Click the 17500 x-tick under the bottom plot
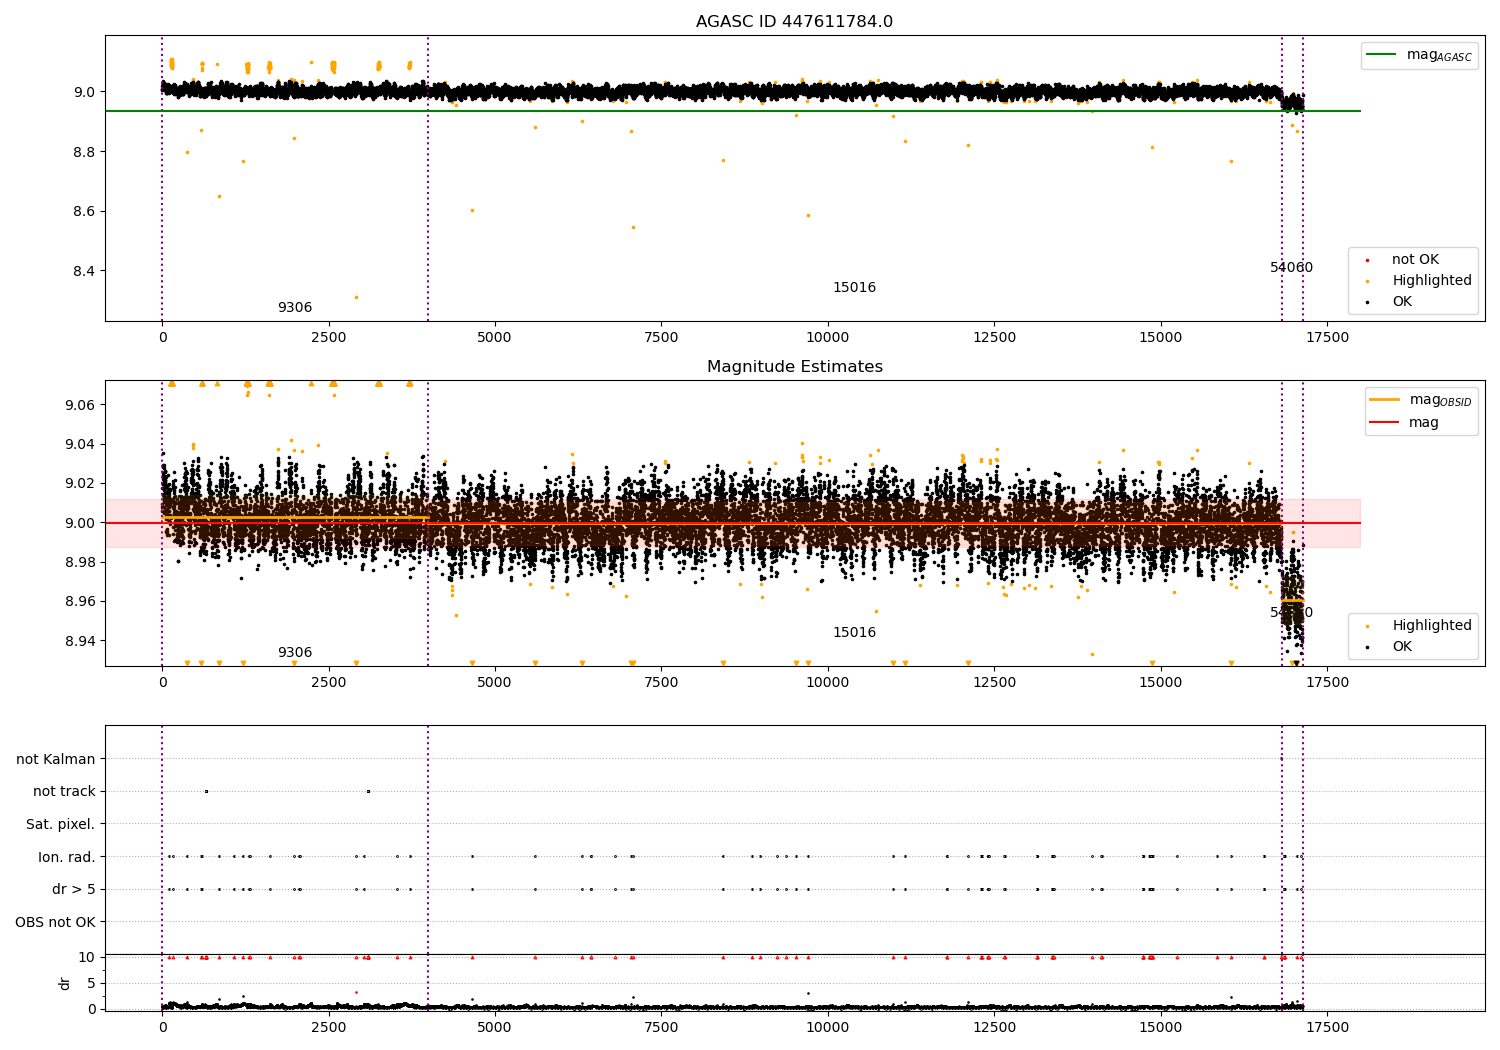Screen dimensions: 1500x1050 tap(1327, 1028)
